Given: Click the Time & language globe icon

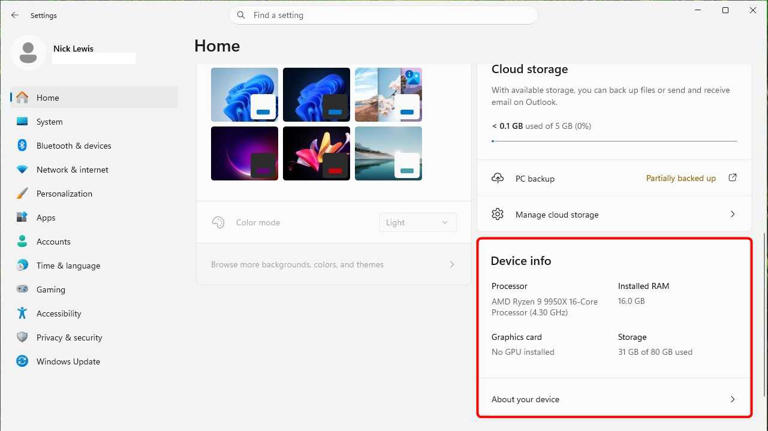Looking at the screenshot, I should (x=22, y=265).
